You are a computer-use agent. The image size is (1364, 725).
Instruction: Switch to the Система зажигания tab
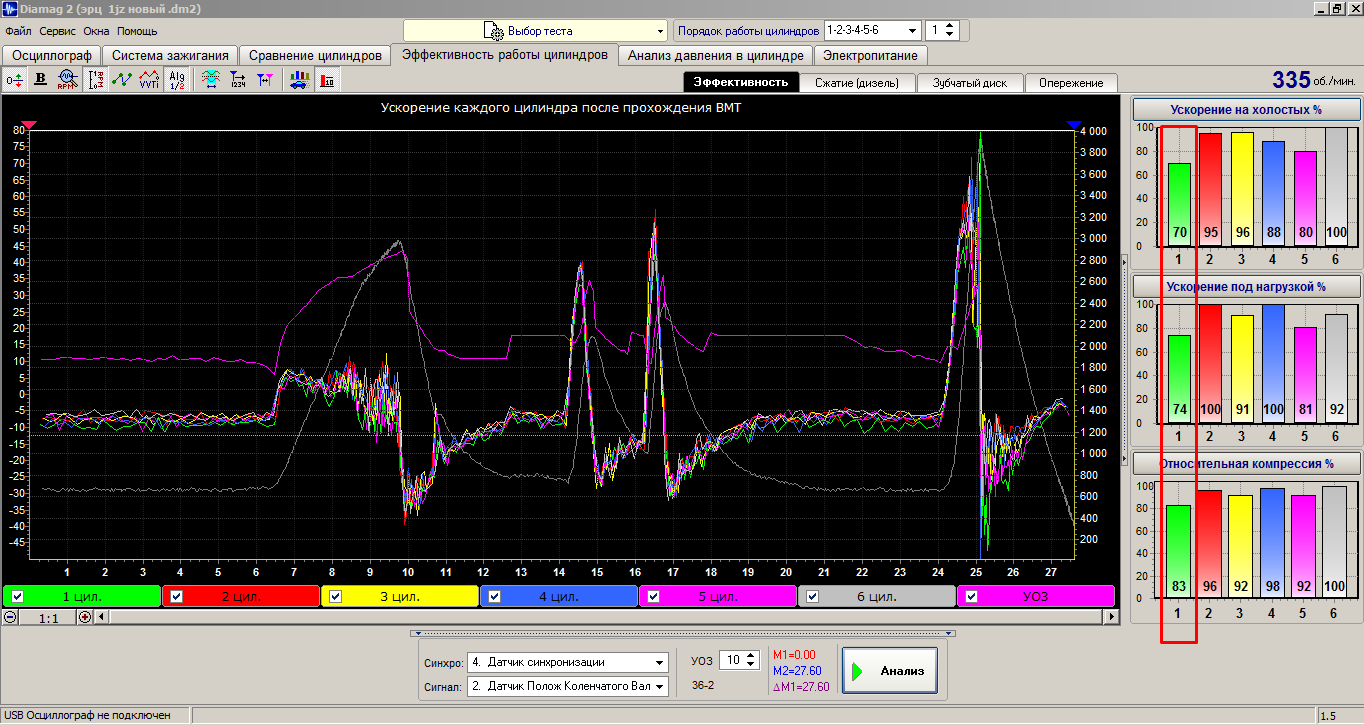[171, 56]
